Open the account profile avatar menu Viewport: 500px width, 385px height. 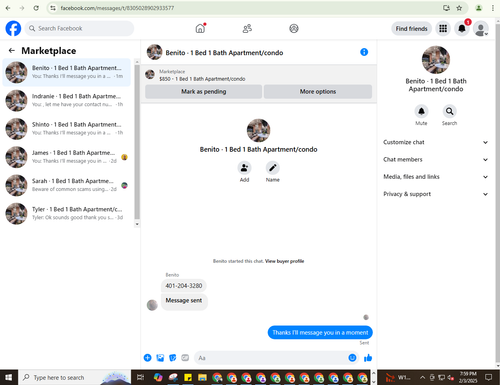click(x=481, y=29)
